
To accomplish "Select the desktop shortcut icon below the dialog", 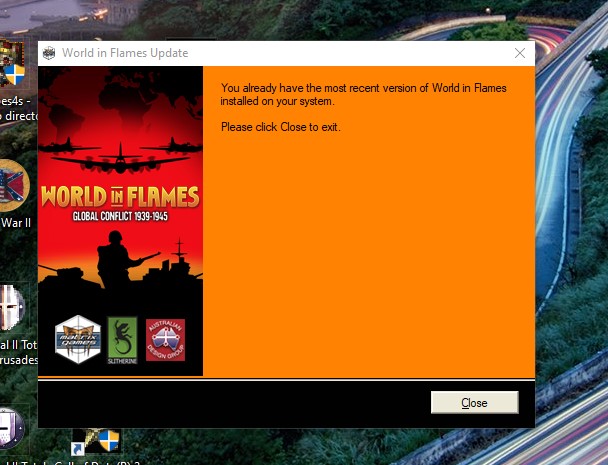I will tap(96, 442).
